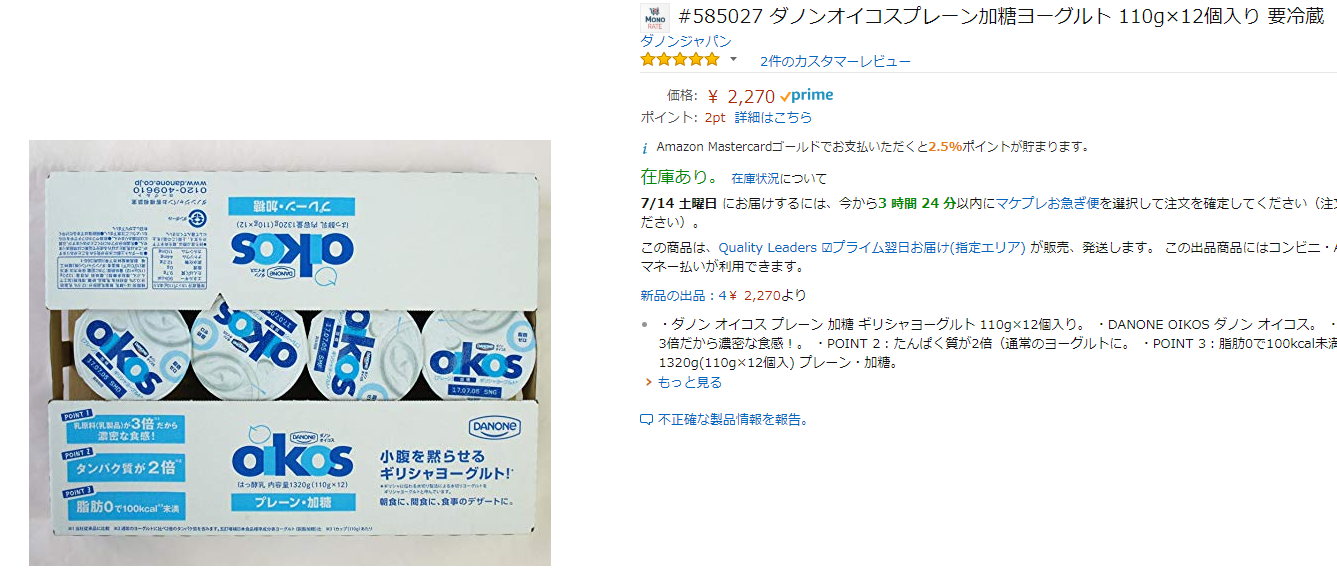Click the ¥ 2,270 price text
Image resolution: width=1337 pixels, height=587 pixels.
(741, 96)
